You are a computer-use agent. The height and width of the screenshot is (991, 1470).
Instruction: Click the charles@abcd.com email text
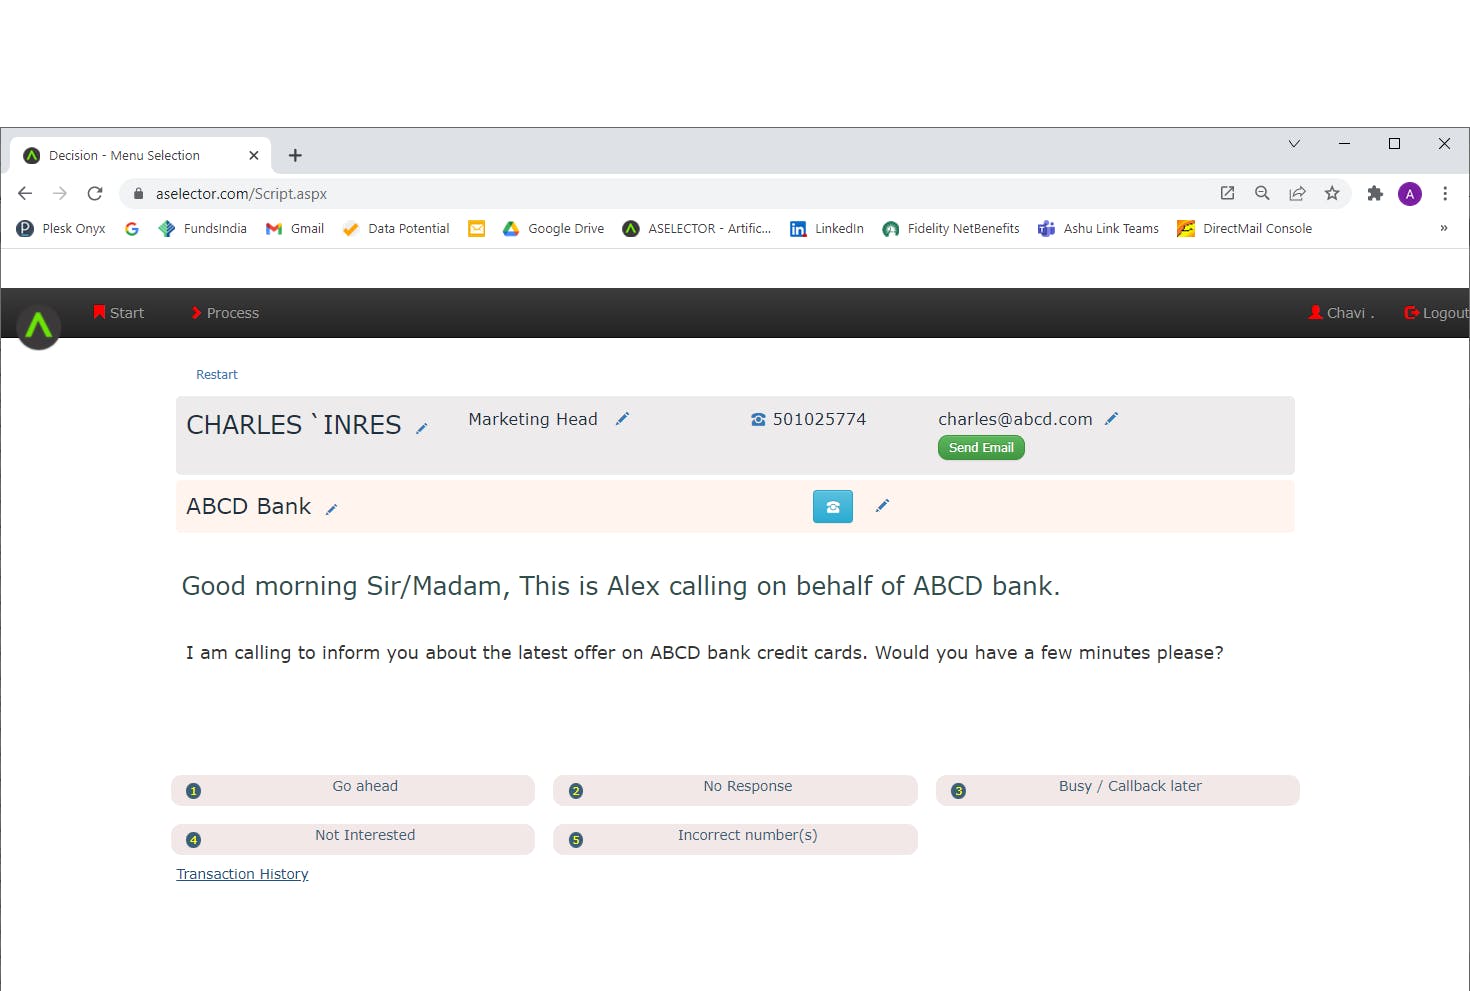pos(1015,419)
